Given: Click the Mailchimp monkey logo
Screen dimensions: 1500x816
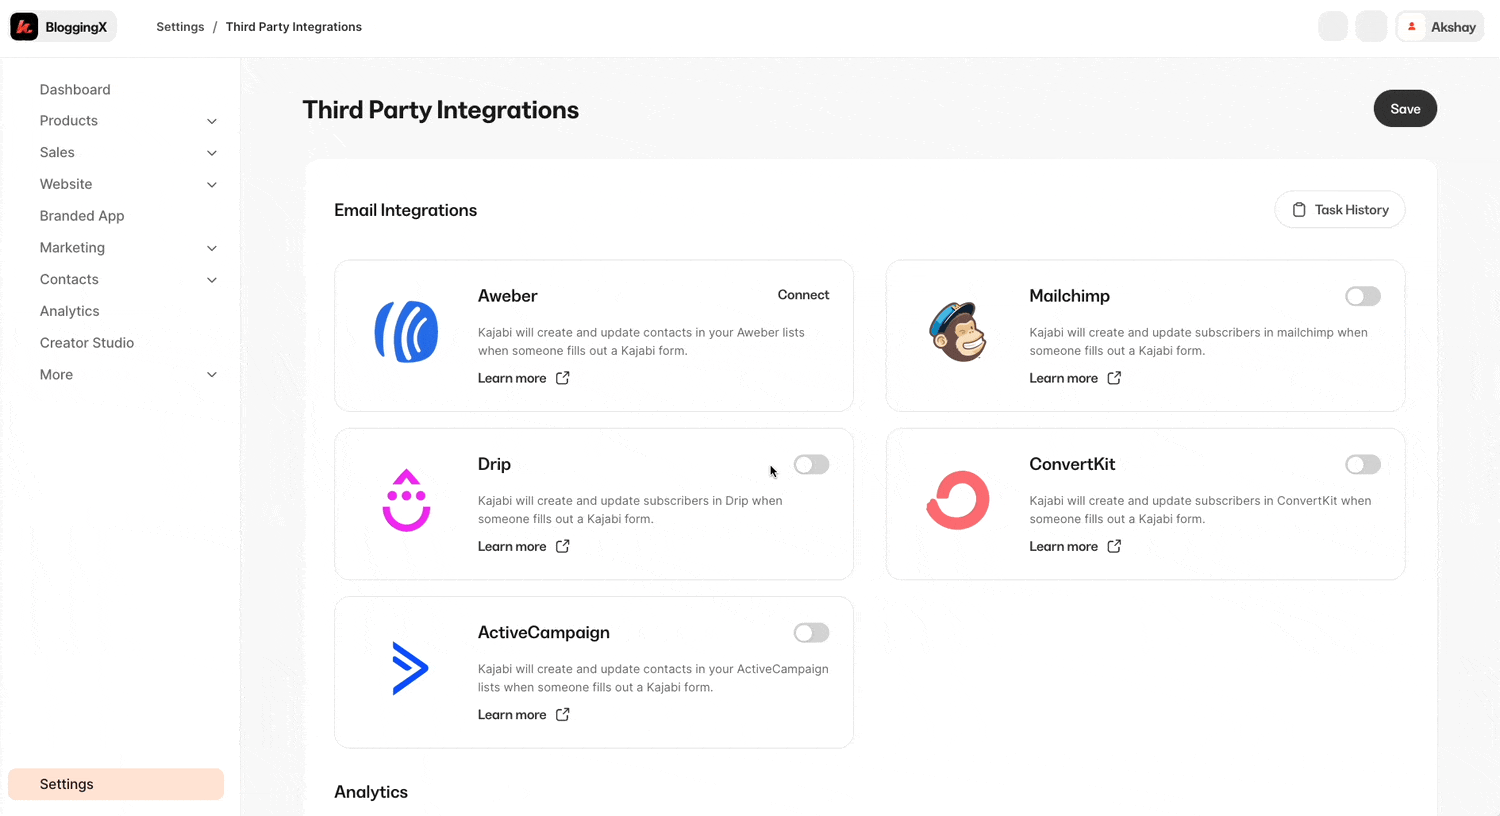Looking at the screenshot, I should [957, 331].
